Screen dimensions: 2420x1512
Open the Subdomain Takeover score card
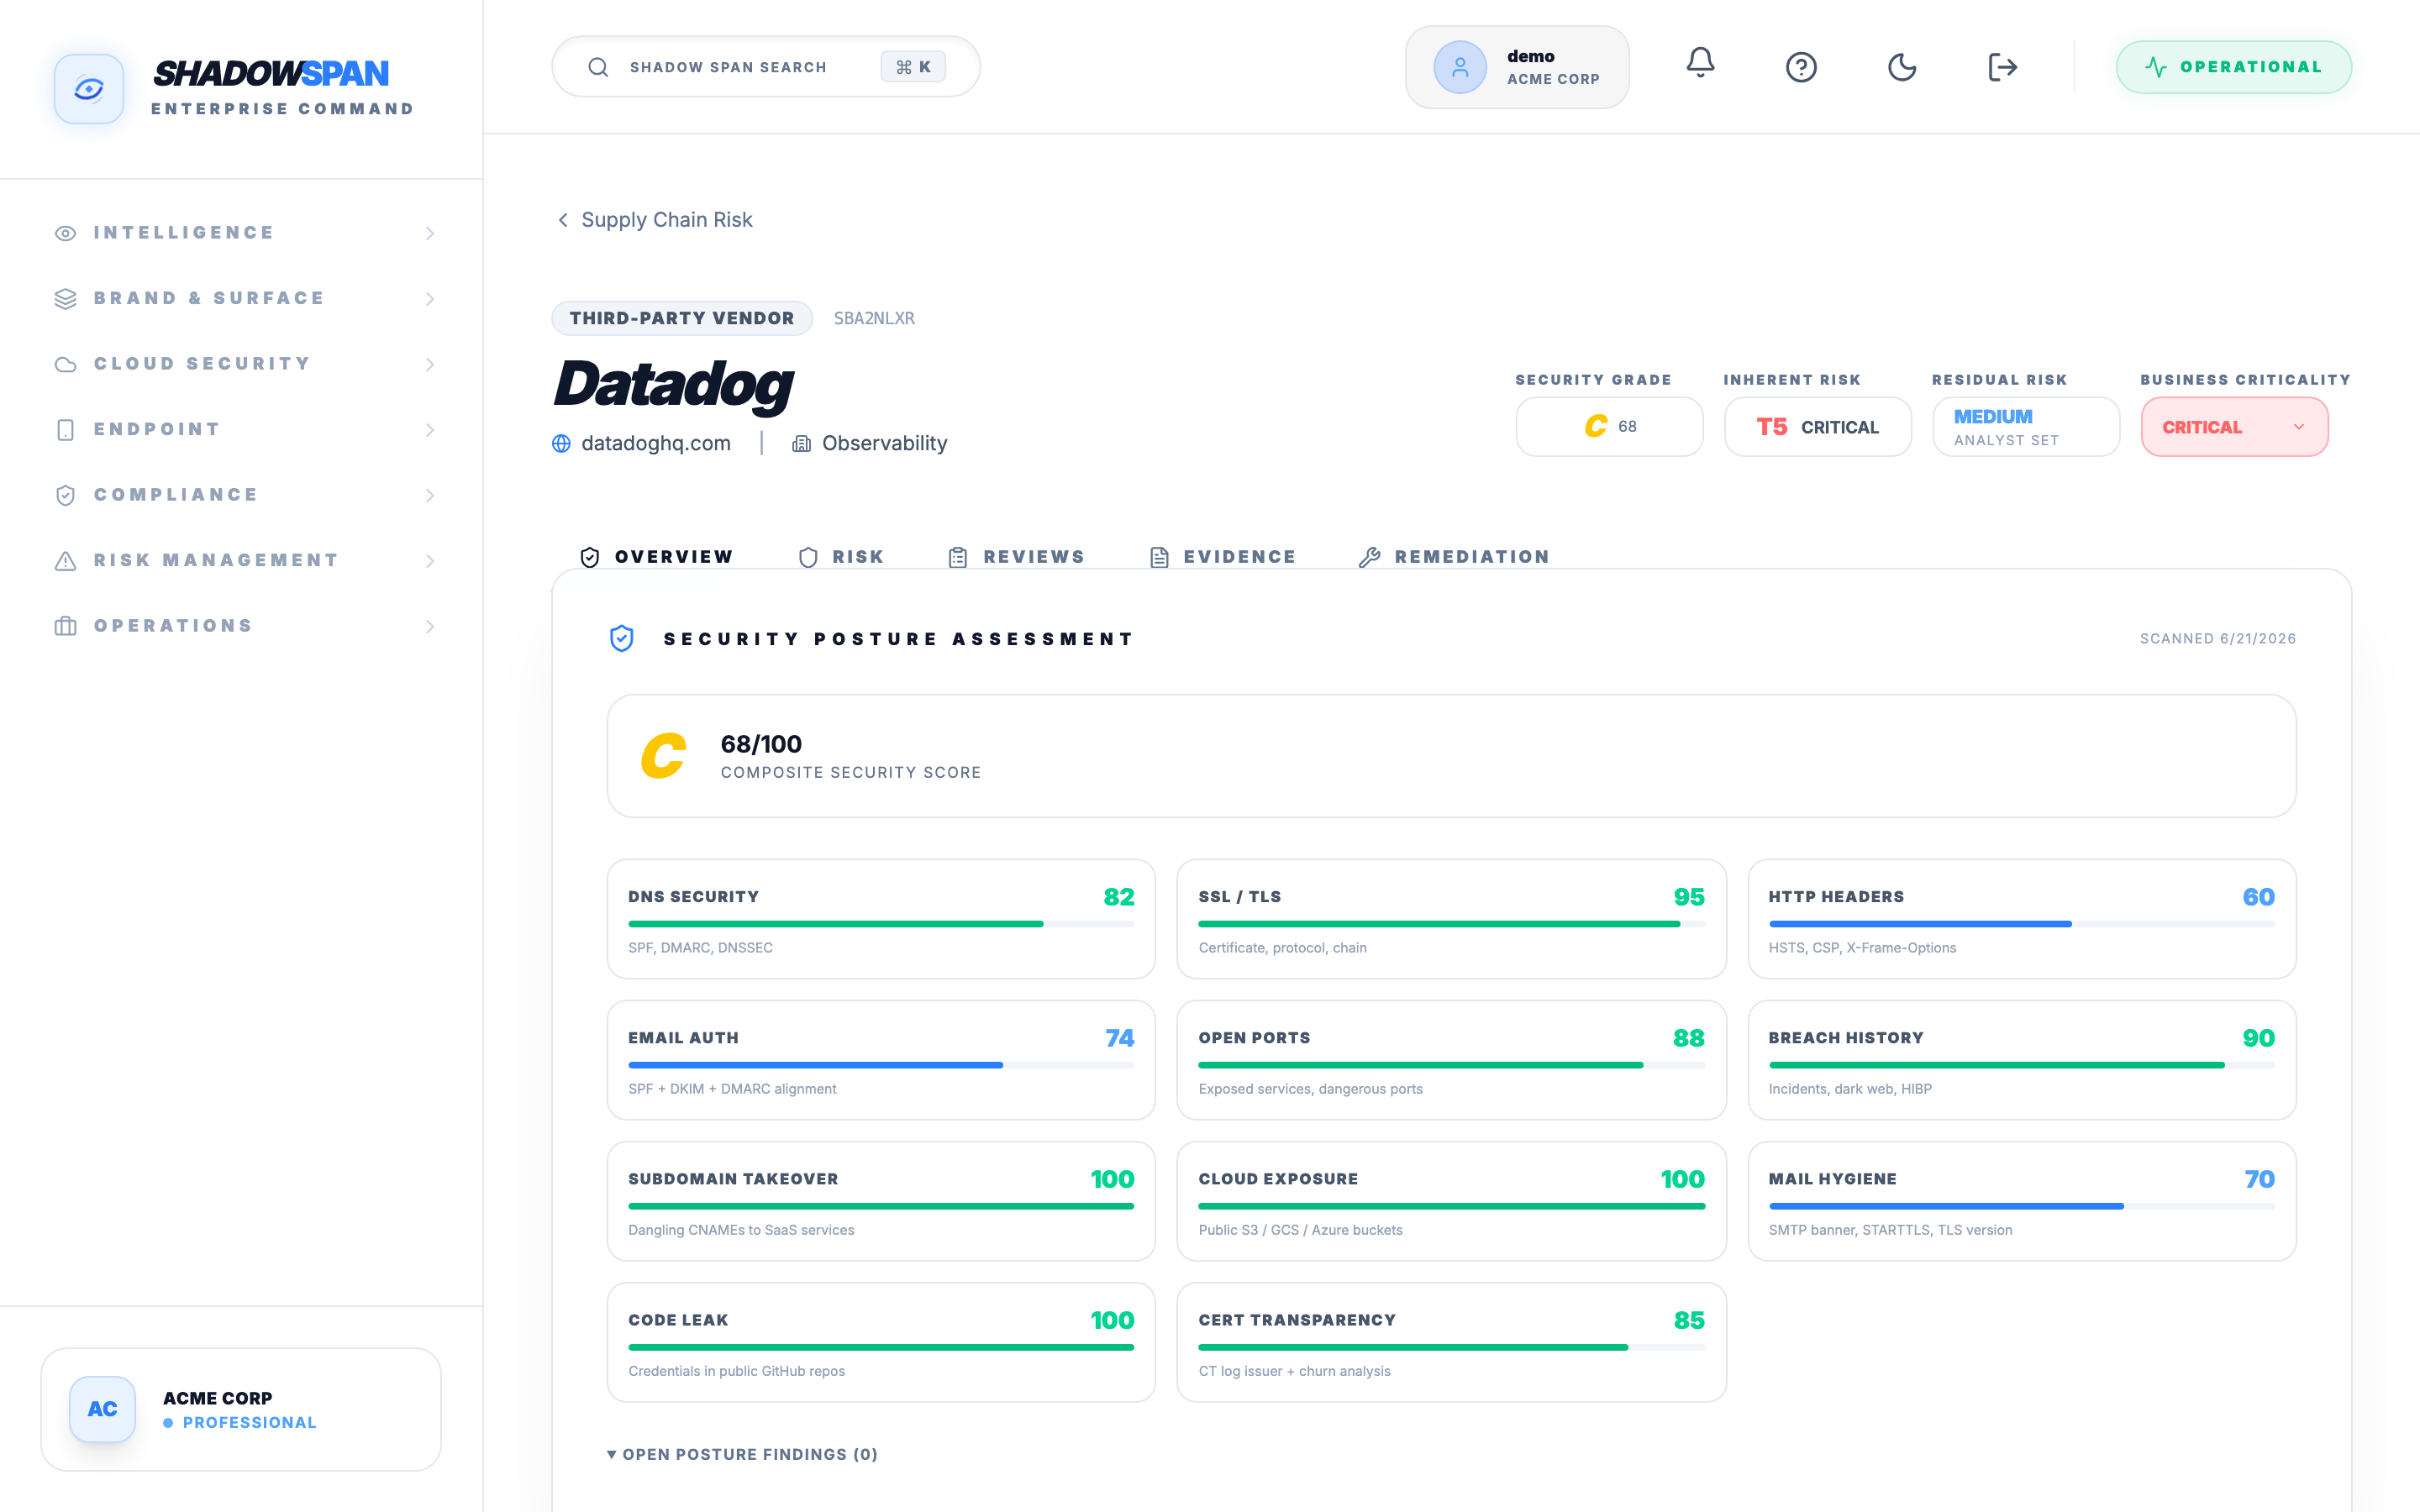(x=881, y=1201)
